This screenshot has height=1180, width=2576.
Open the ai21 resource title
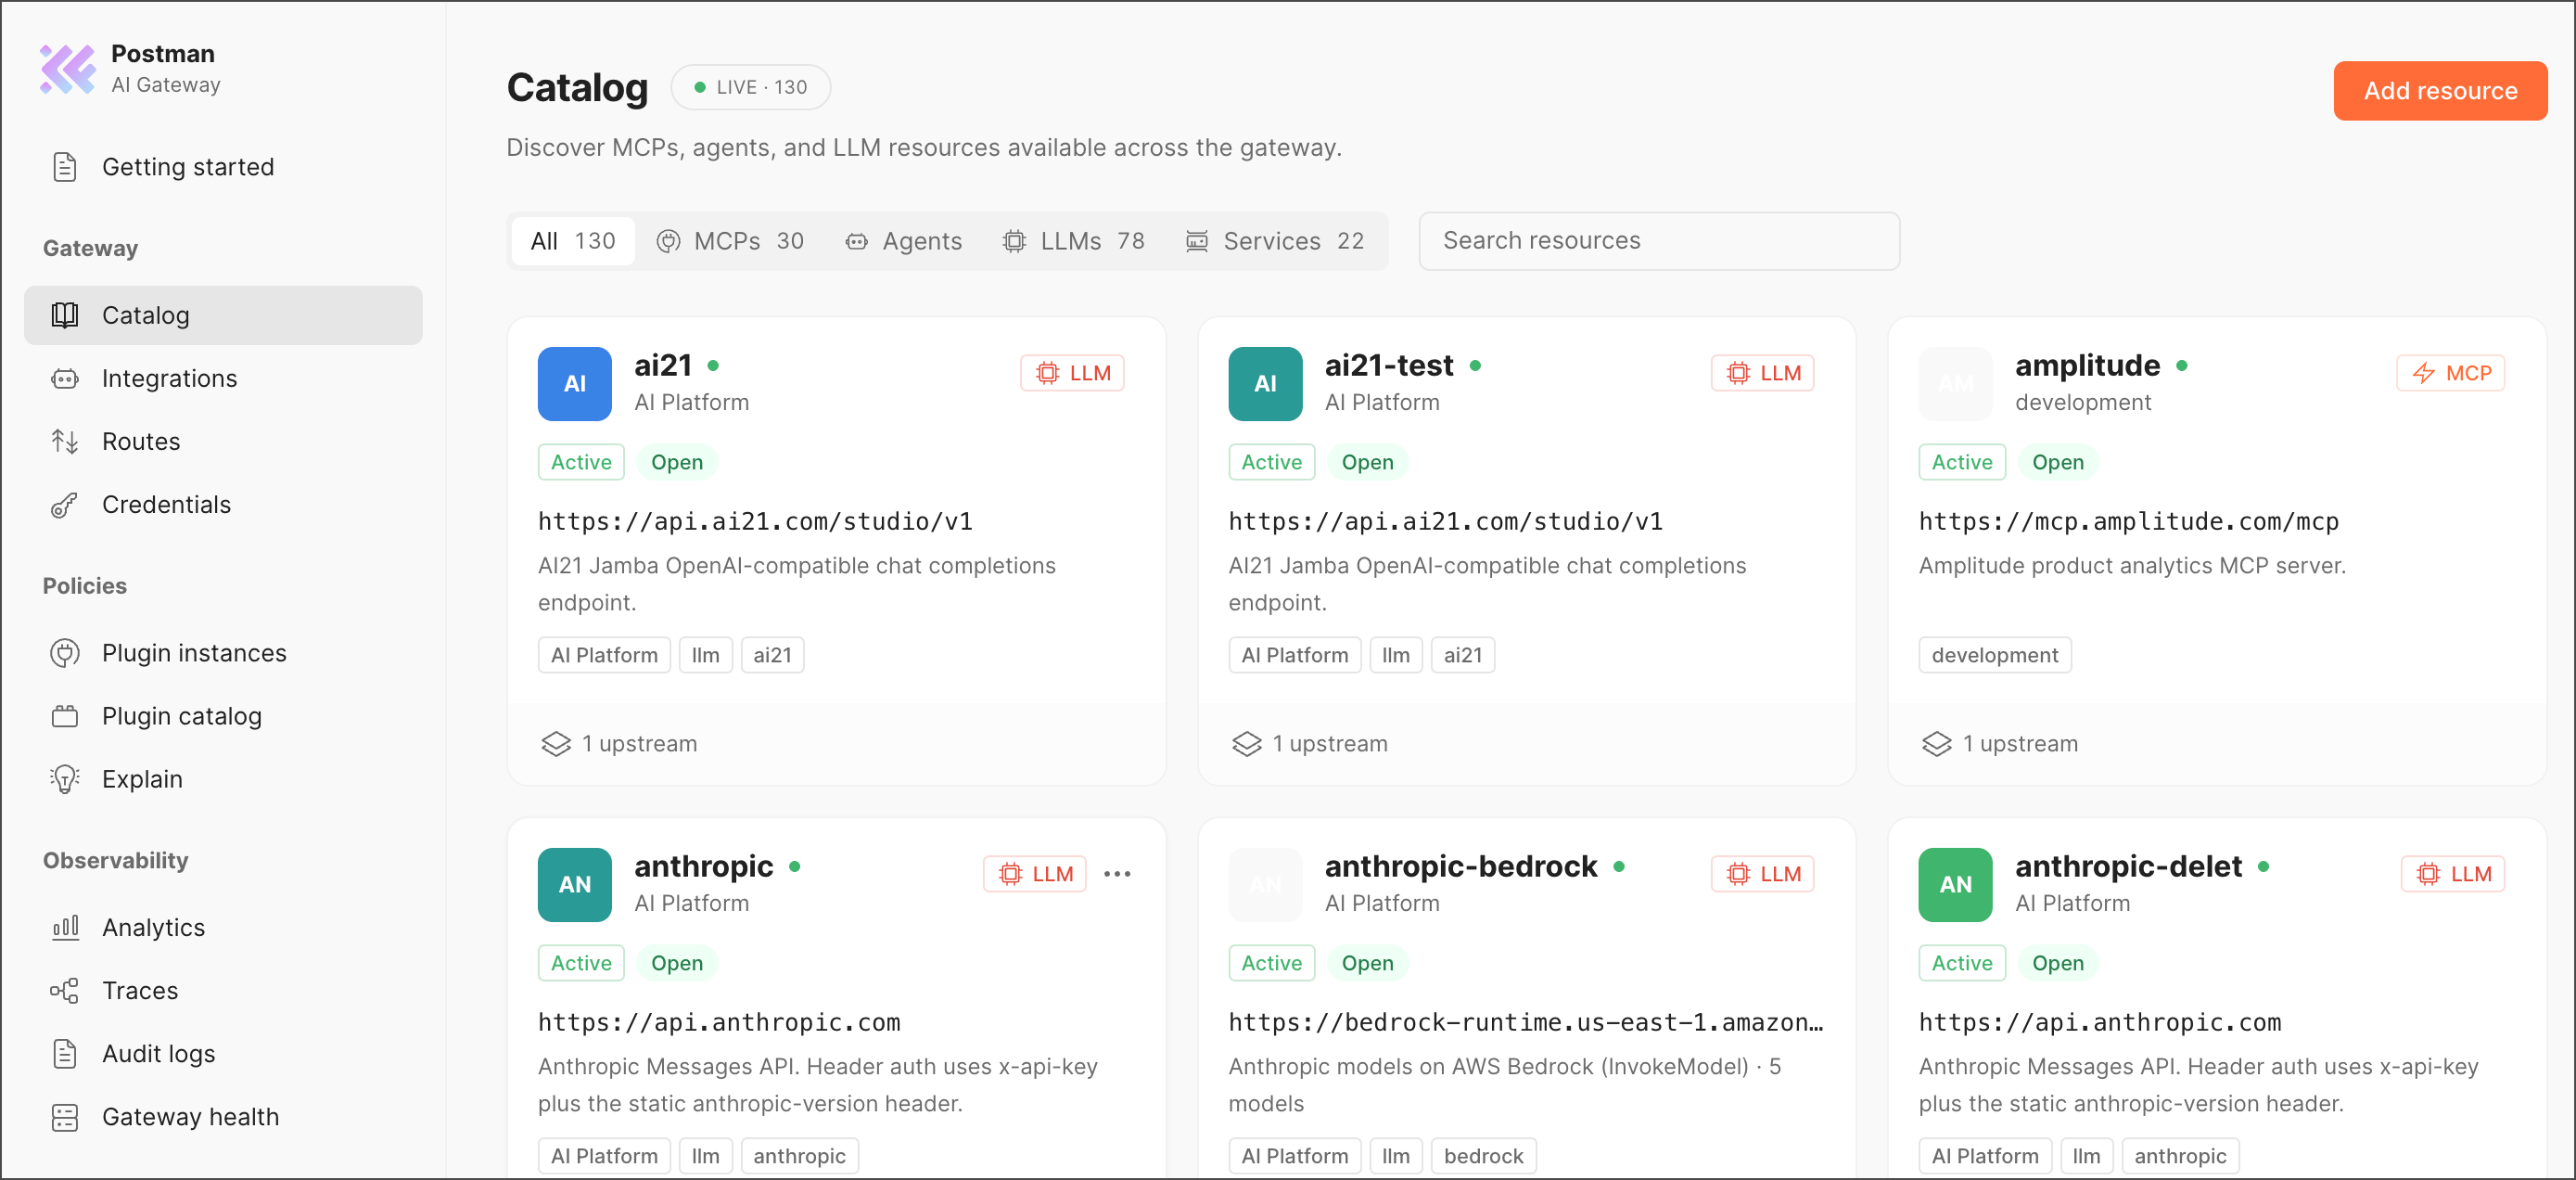tap(663, 366)
